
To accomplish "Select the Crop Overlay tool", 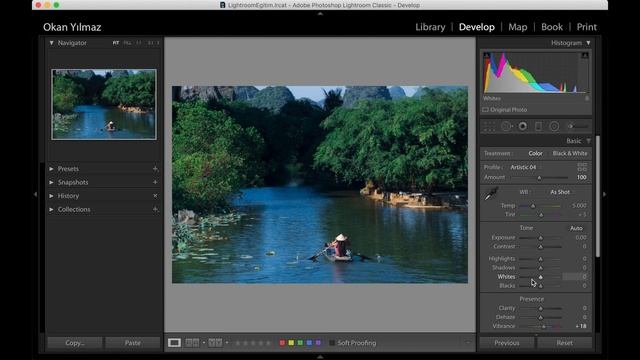I will (489, 127).
